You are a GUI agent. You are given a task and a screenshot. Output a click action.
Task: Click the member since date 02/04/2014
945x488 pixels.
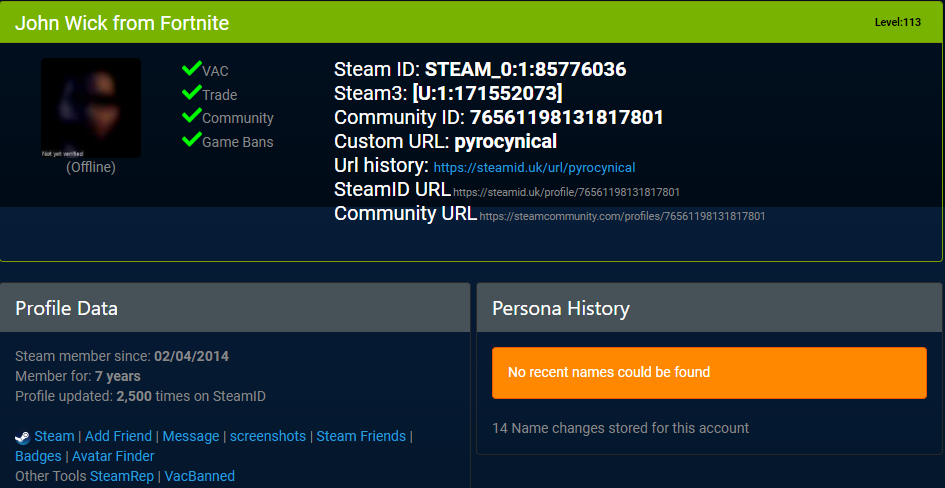point(192,356)
